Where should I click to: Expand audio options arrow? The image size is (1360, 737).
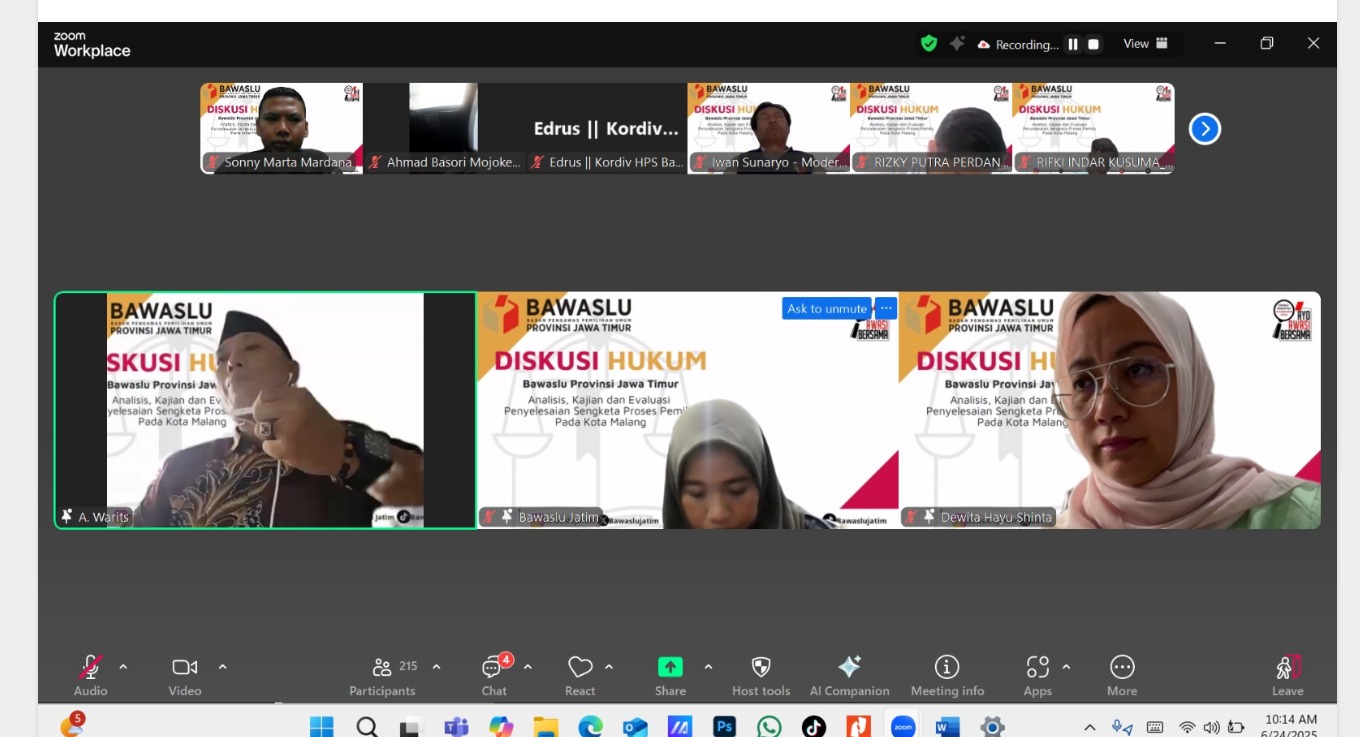click(123, 667)
